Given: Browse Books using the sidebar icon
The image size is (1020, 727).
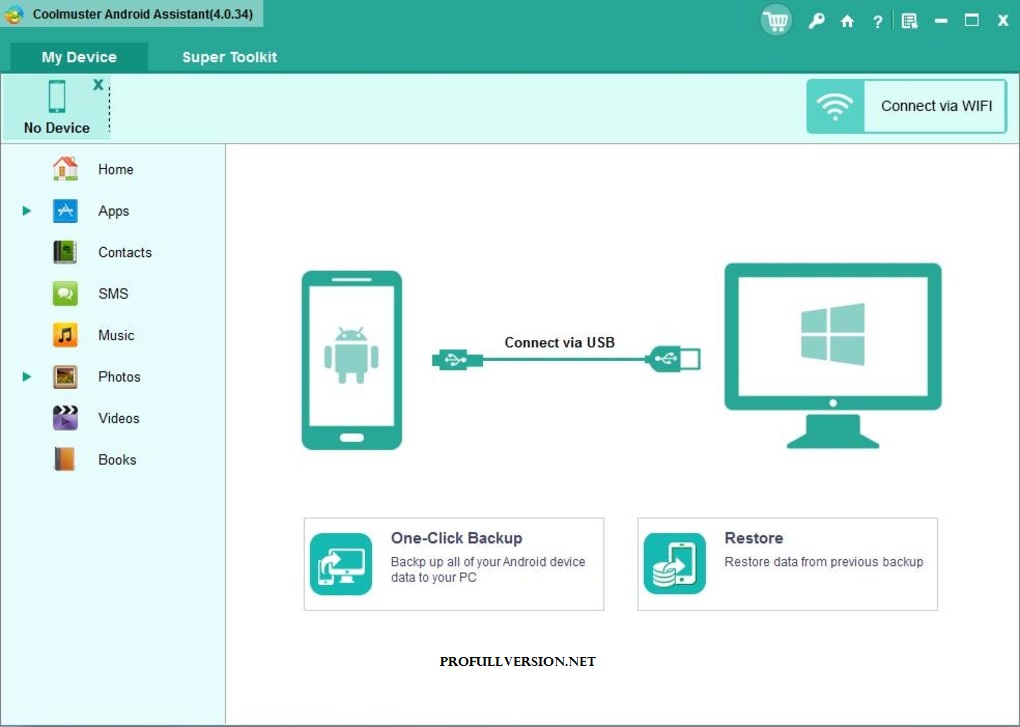Looking at the screenshot, I should coord(63,459).
